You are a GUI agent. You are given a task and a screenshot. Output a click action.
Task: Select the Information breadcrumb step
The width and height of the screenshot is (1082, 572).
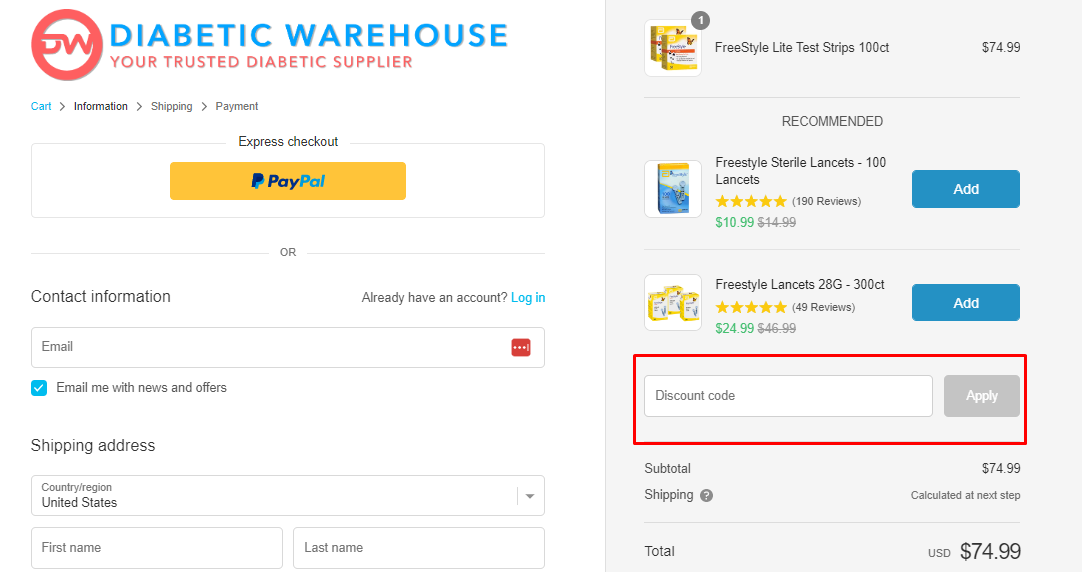101,106
